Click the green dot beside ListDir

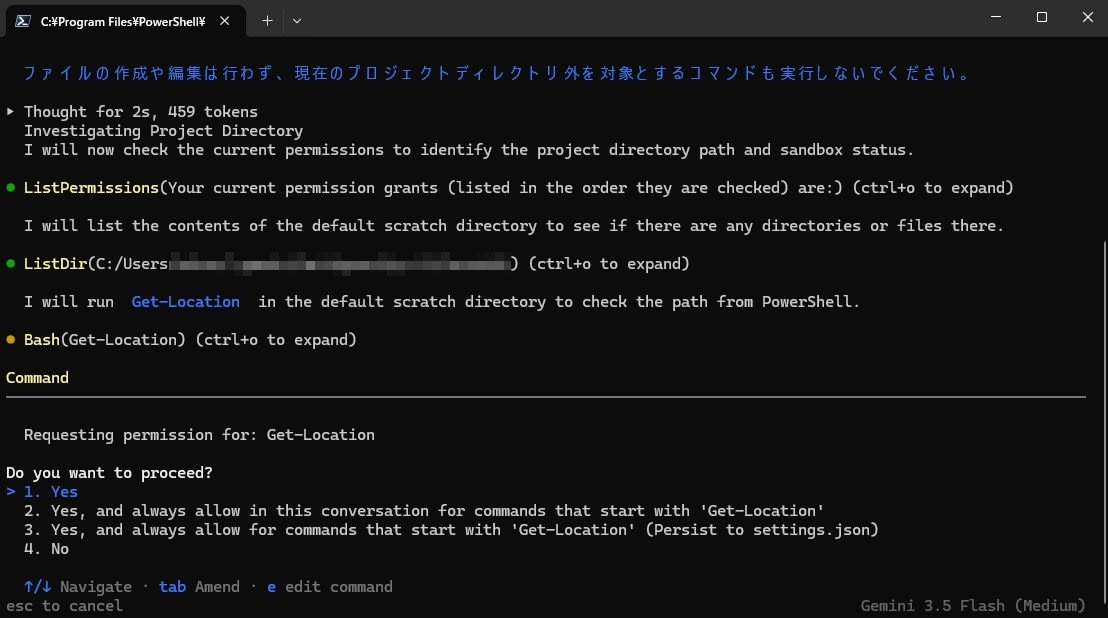pos(11,263)
